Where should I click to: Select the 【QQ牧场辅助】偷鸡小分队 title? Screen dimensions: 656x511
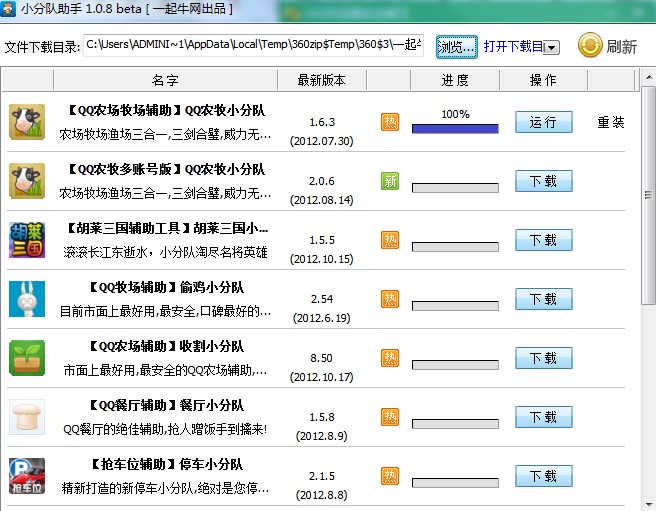(x=166, y=288)
